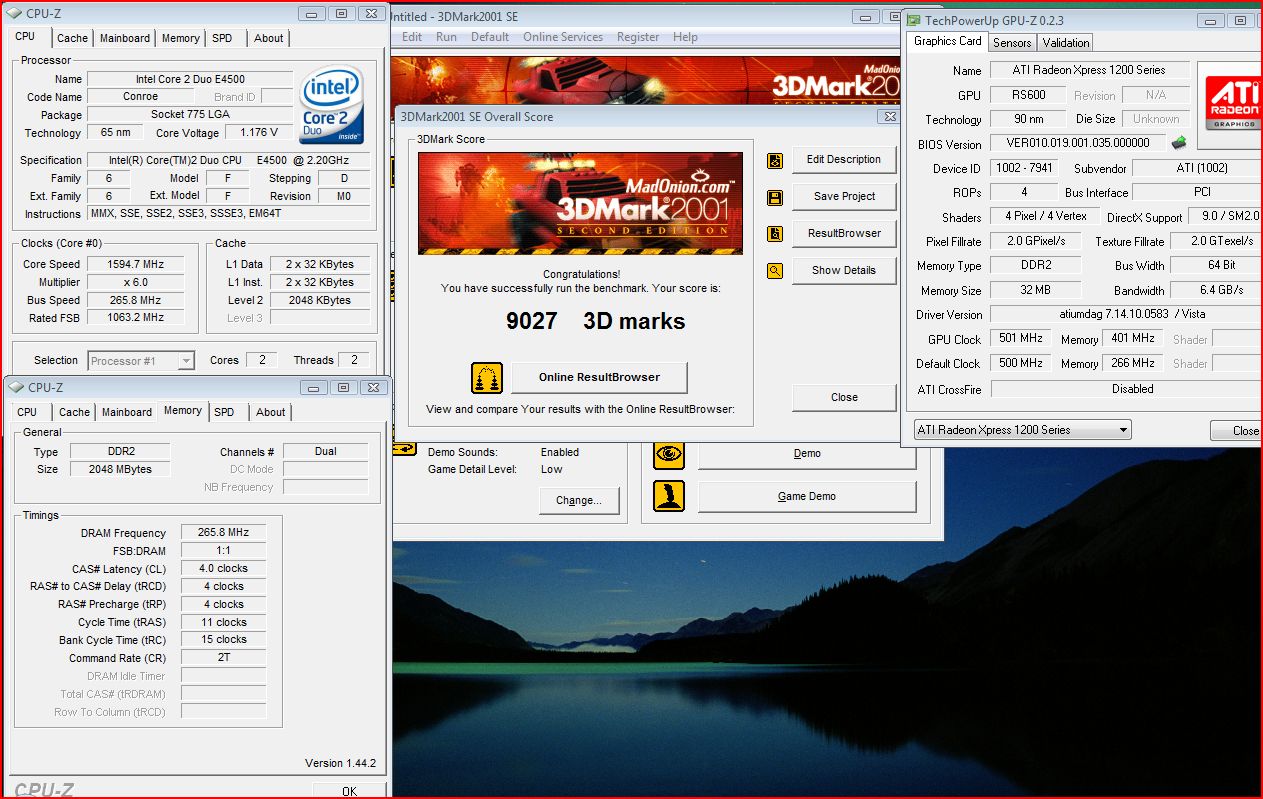Click the Save Project button
The width and height of the screenshot is (1263, 799).
click(844, 197)
